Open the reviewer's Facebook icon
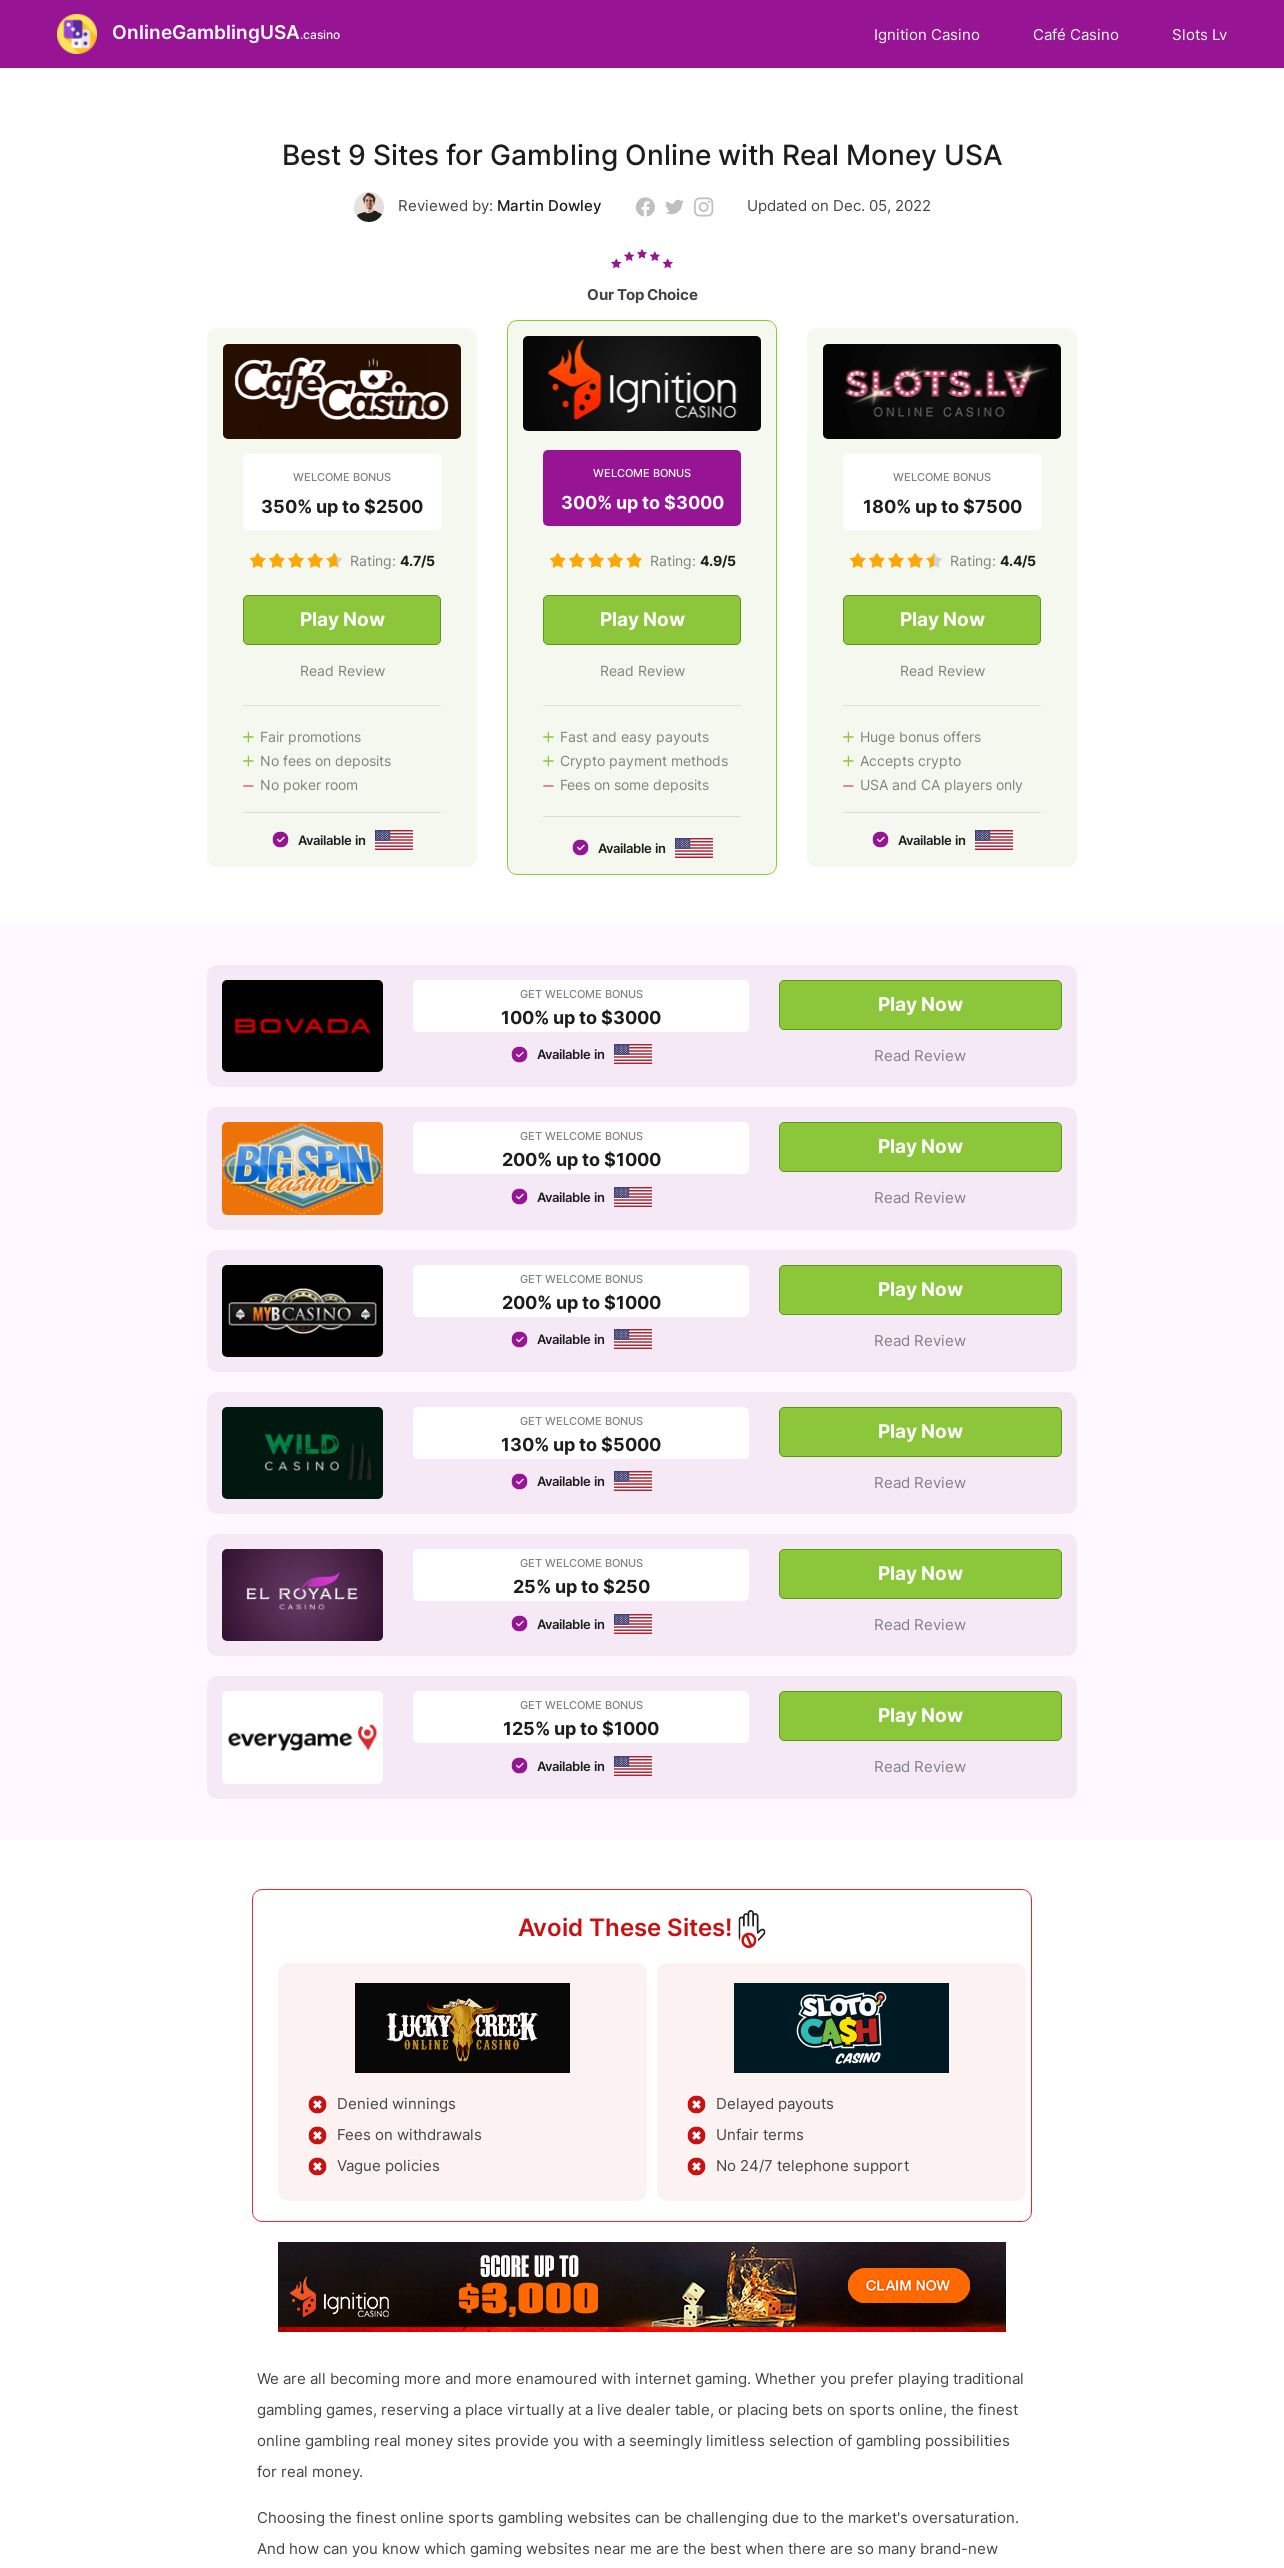Screen dimensions: 1284x2568 pyautogui.click(x=645, y=207)
